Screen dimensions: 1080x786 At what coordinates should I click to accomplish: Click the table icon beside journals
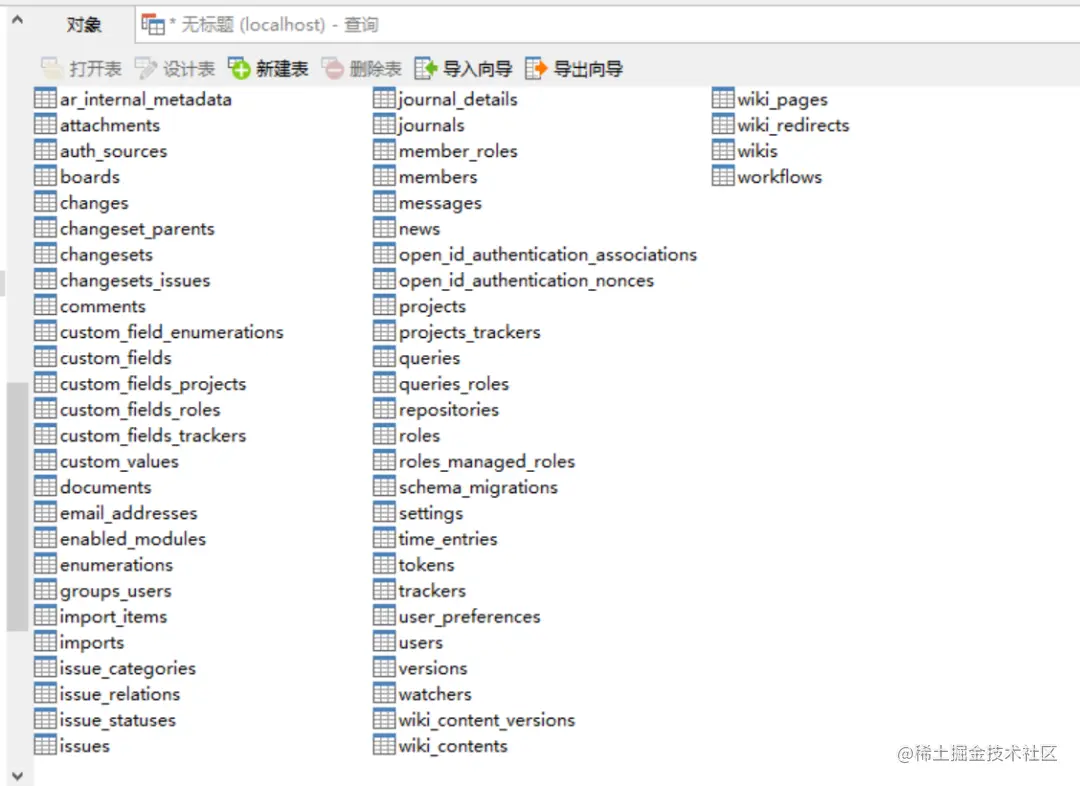384,124
